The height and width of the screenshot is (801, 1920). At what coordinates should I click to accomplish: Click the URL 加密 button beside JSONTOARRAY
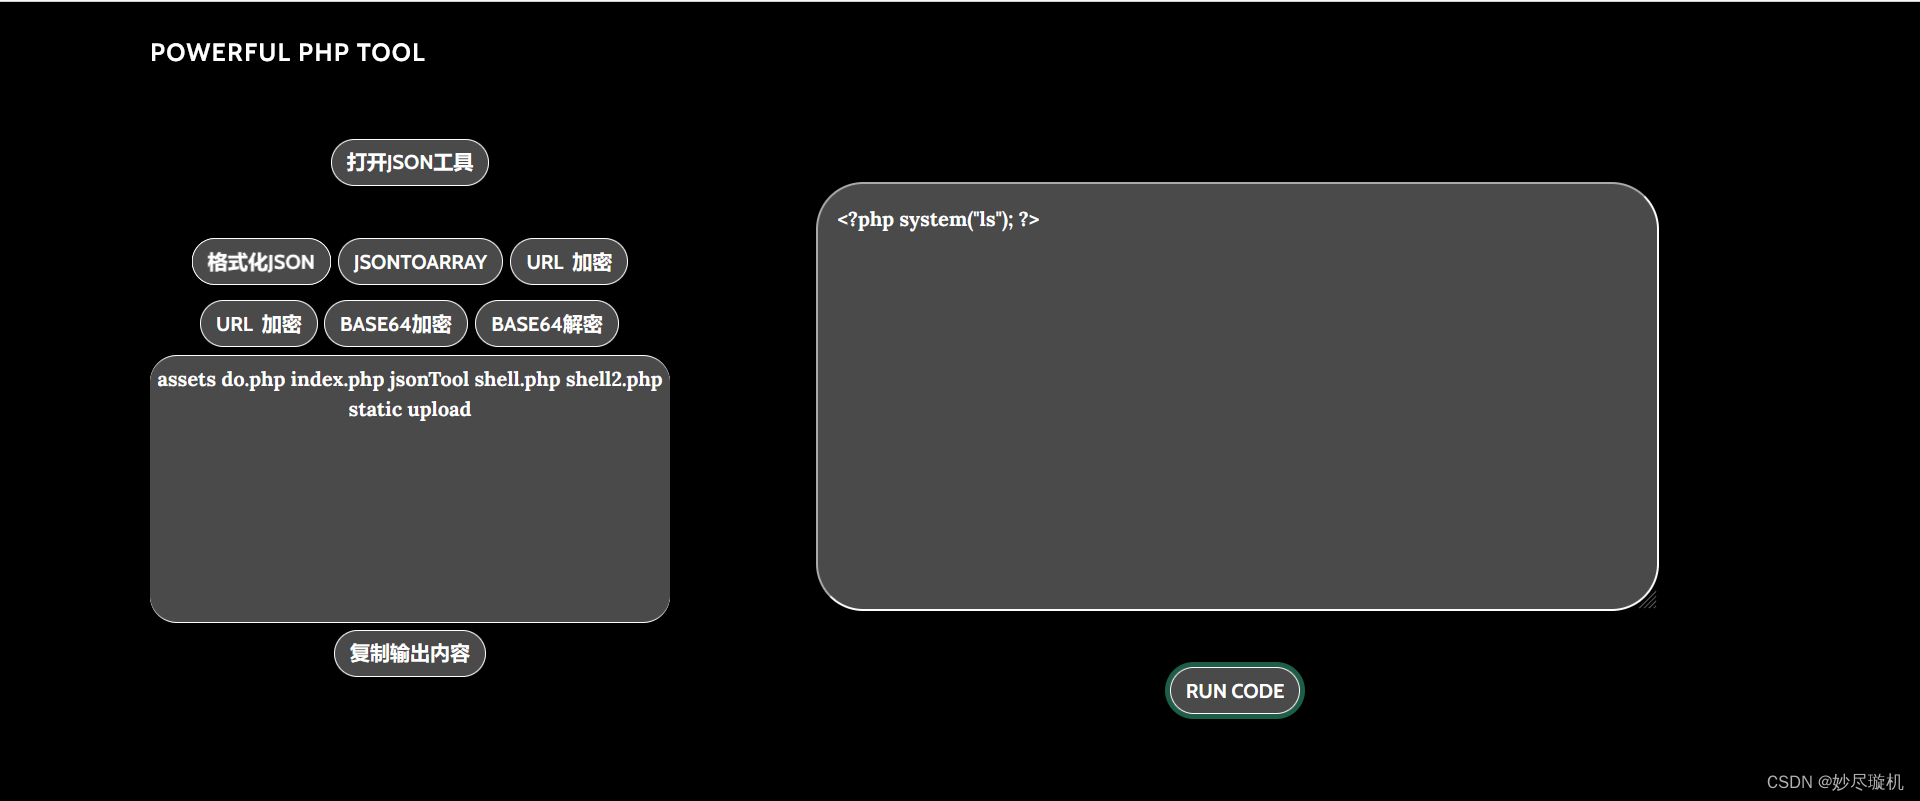(569, 262)
